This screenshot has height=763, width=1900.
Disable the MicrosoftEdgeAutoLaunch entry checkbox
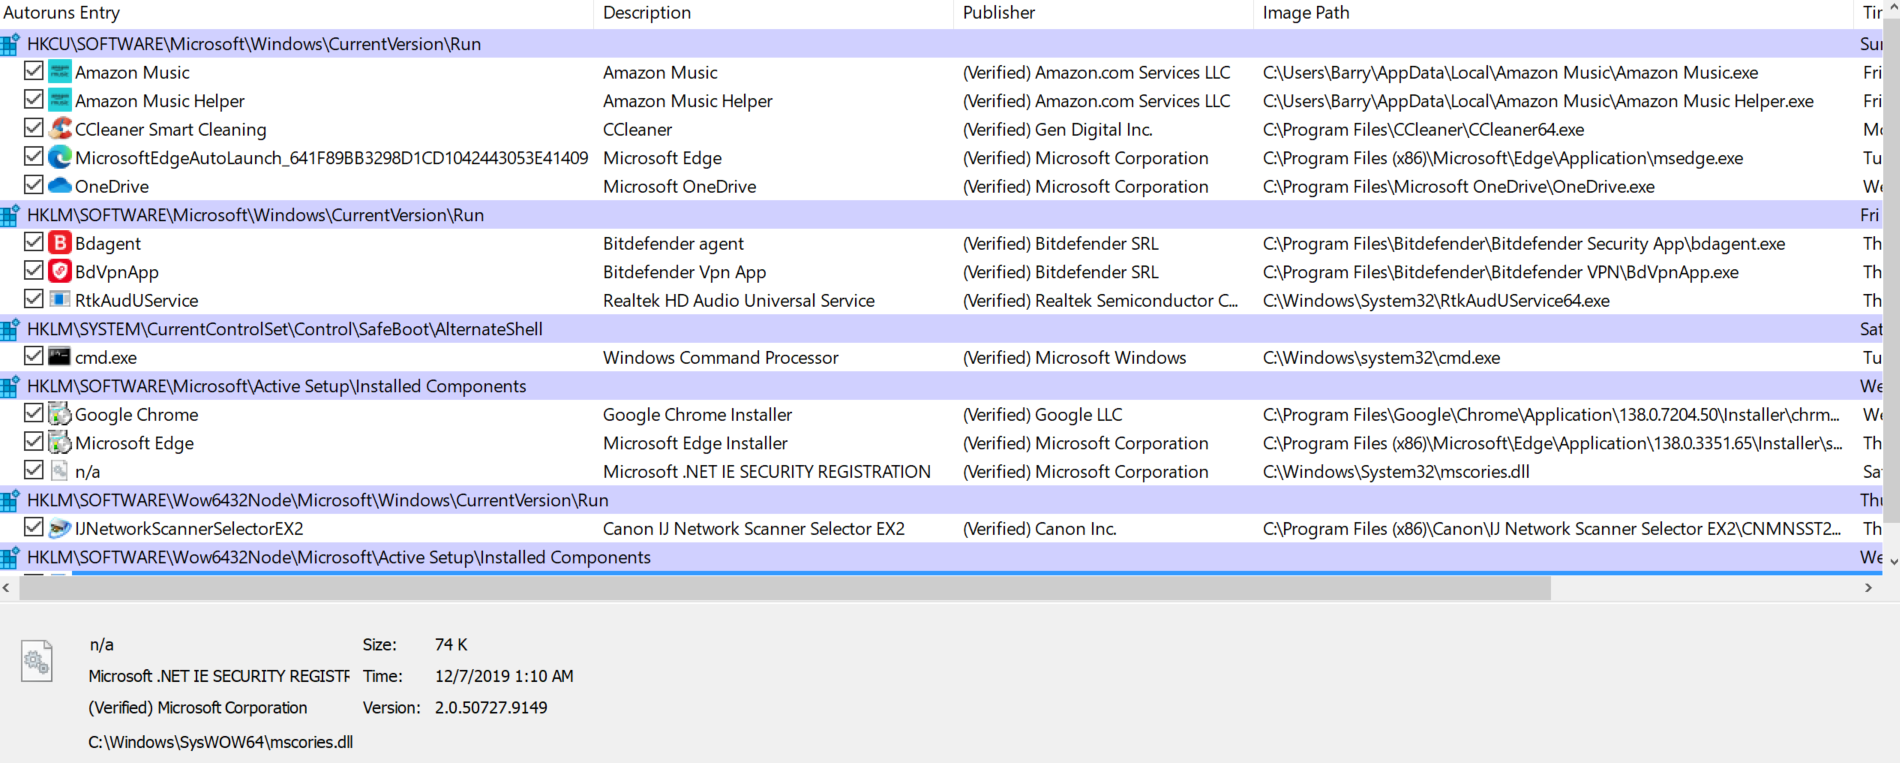34,157
